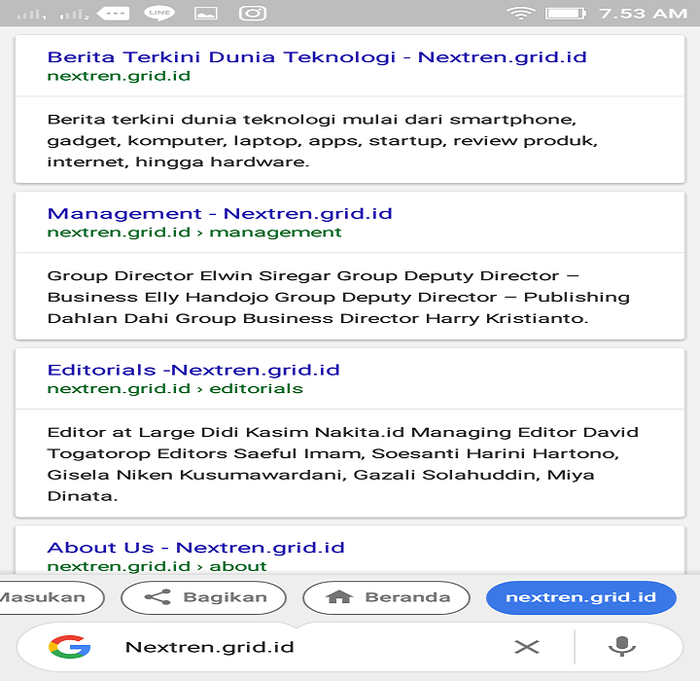Open Editorials -Nextren.grid.id result
The image size is (700, 681).
(x=193, y=370)
